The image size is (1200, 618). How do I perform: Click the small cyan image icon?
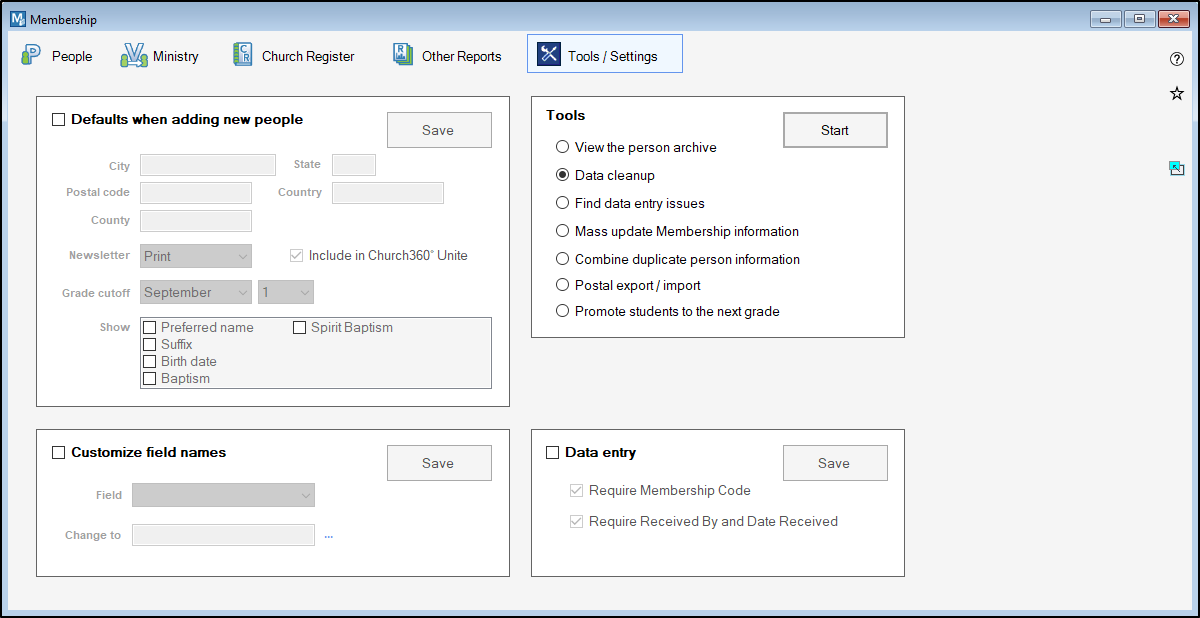point(1177,168)
